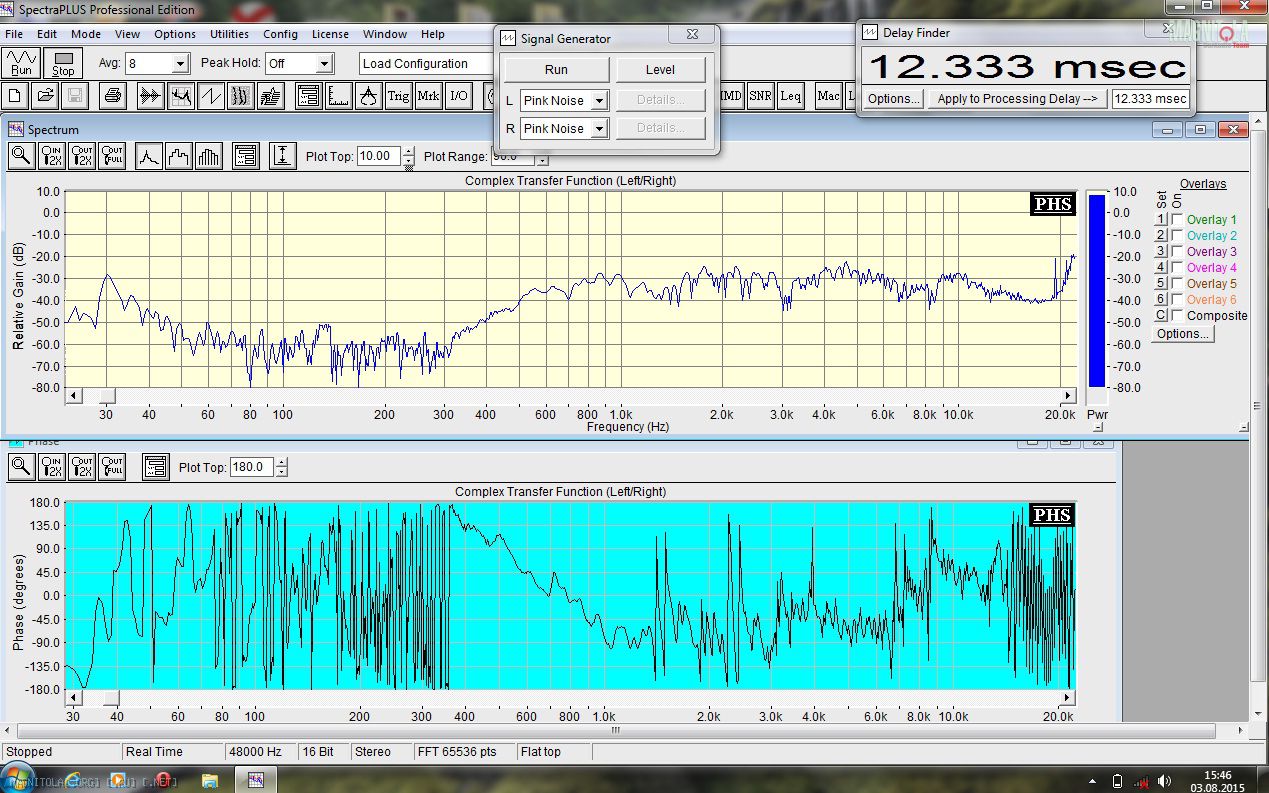Select the Trig trigger toolbar icon
This screenshot has width=1269, height=793.
(398, 96)
